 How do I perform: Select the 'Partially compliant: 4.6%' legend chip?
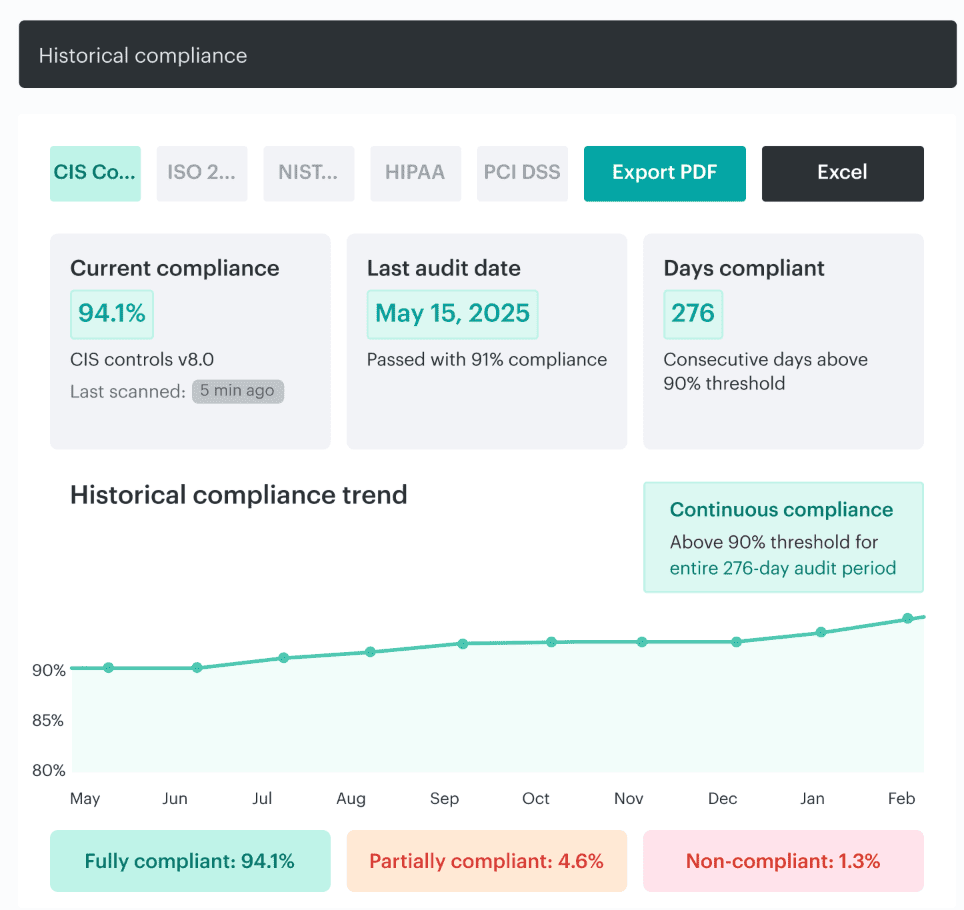486,860
